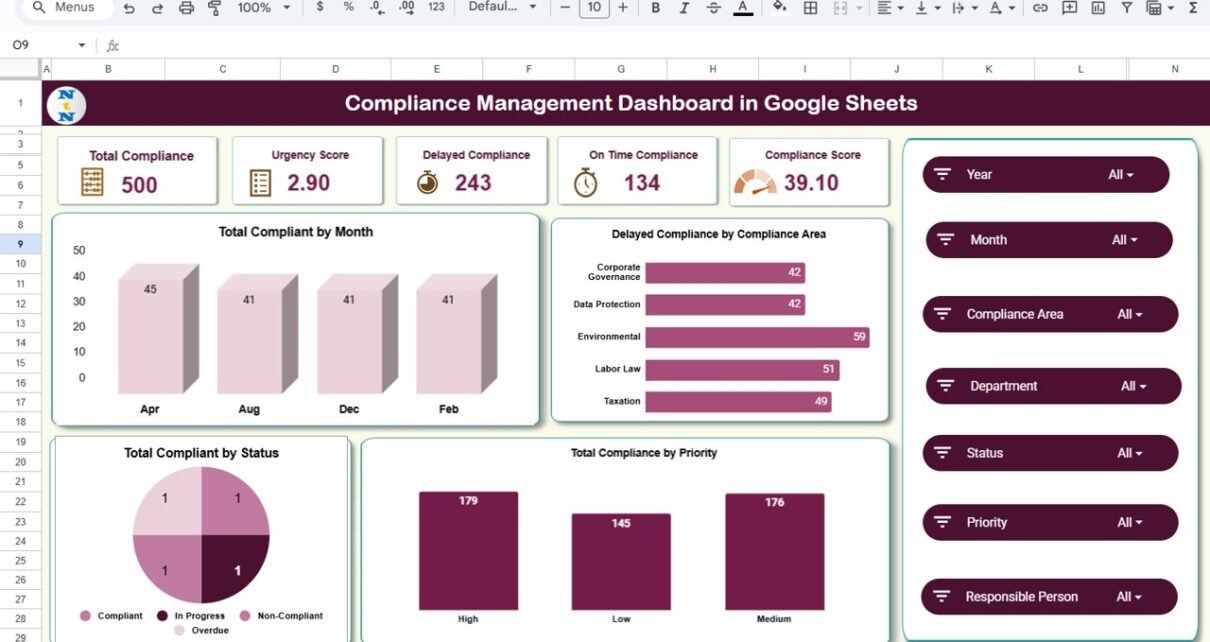Click the Create a filter icon

tap(1126, 8)
